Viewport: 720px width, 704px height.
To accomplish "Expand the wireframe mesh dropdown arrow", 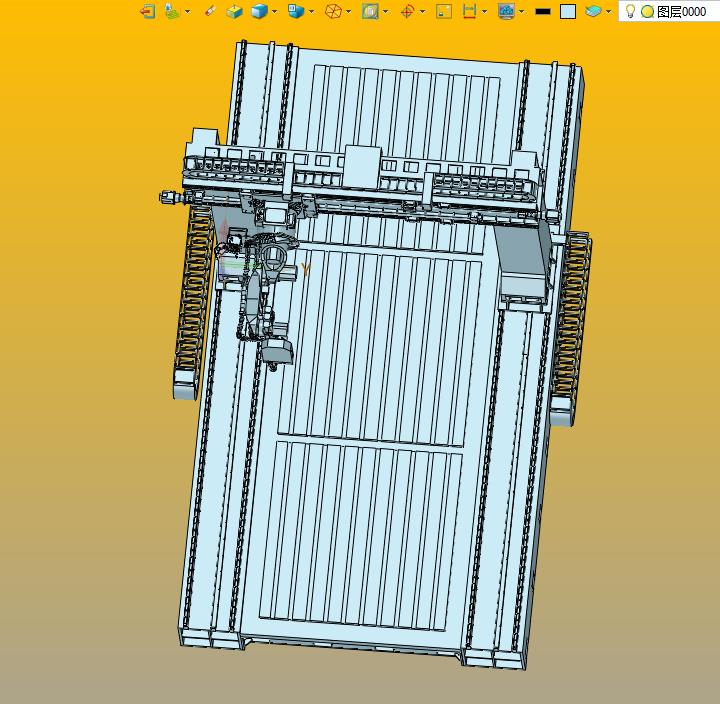I will (349, 11).
